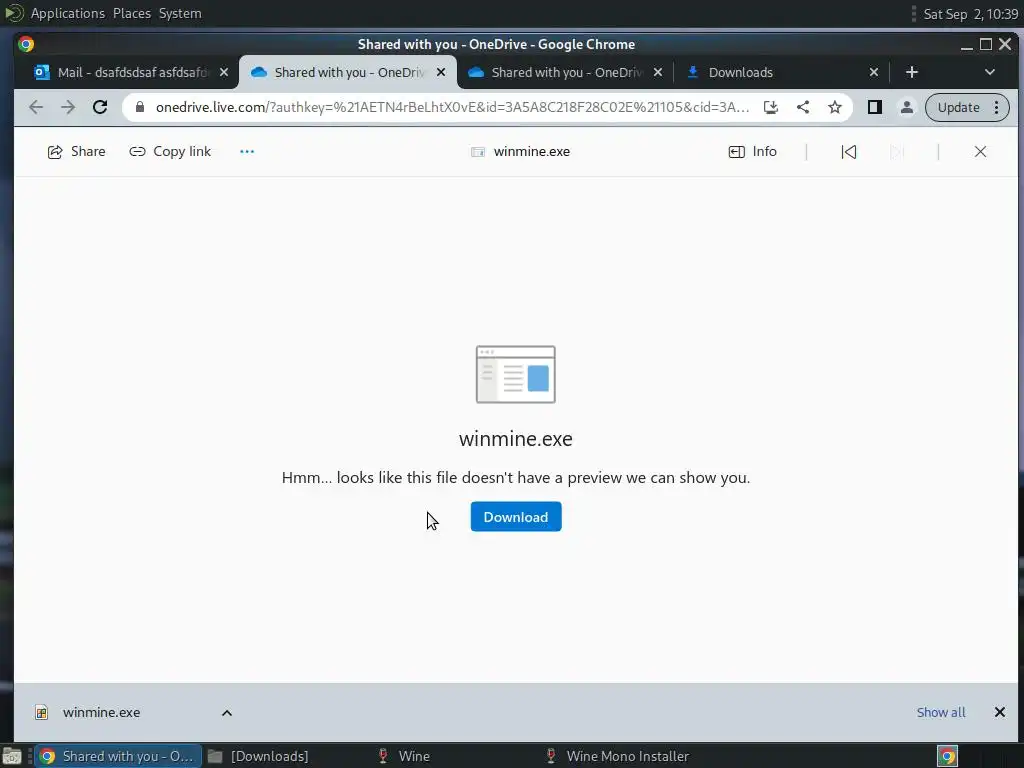Switch to the Wine taskbar item
The width and height of the screenshot is (1024, 768).
click(x=405, y=756)
